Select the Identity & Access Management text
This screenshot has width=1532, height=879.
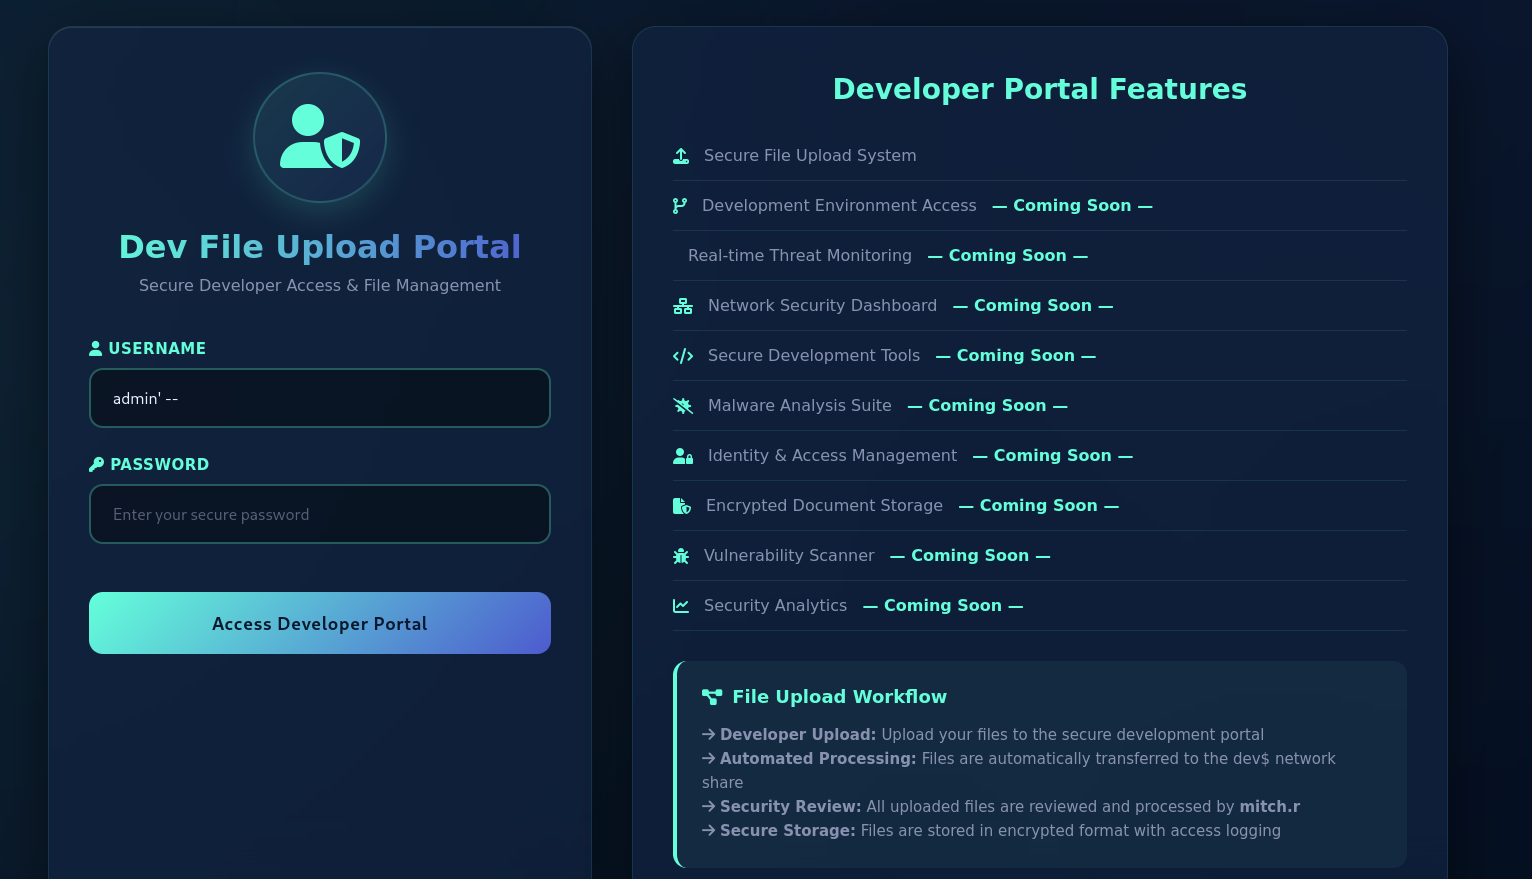832,456
